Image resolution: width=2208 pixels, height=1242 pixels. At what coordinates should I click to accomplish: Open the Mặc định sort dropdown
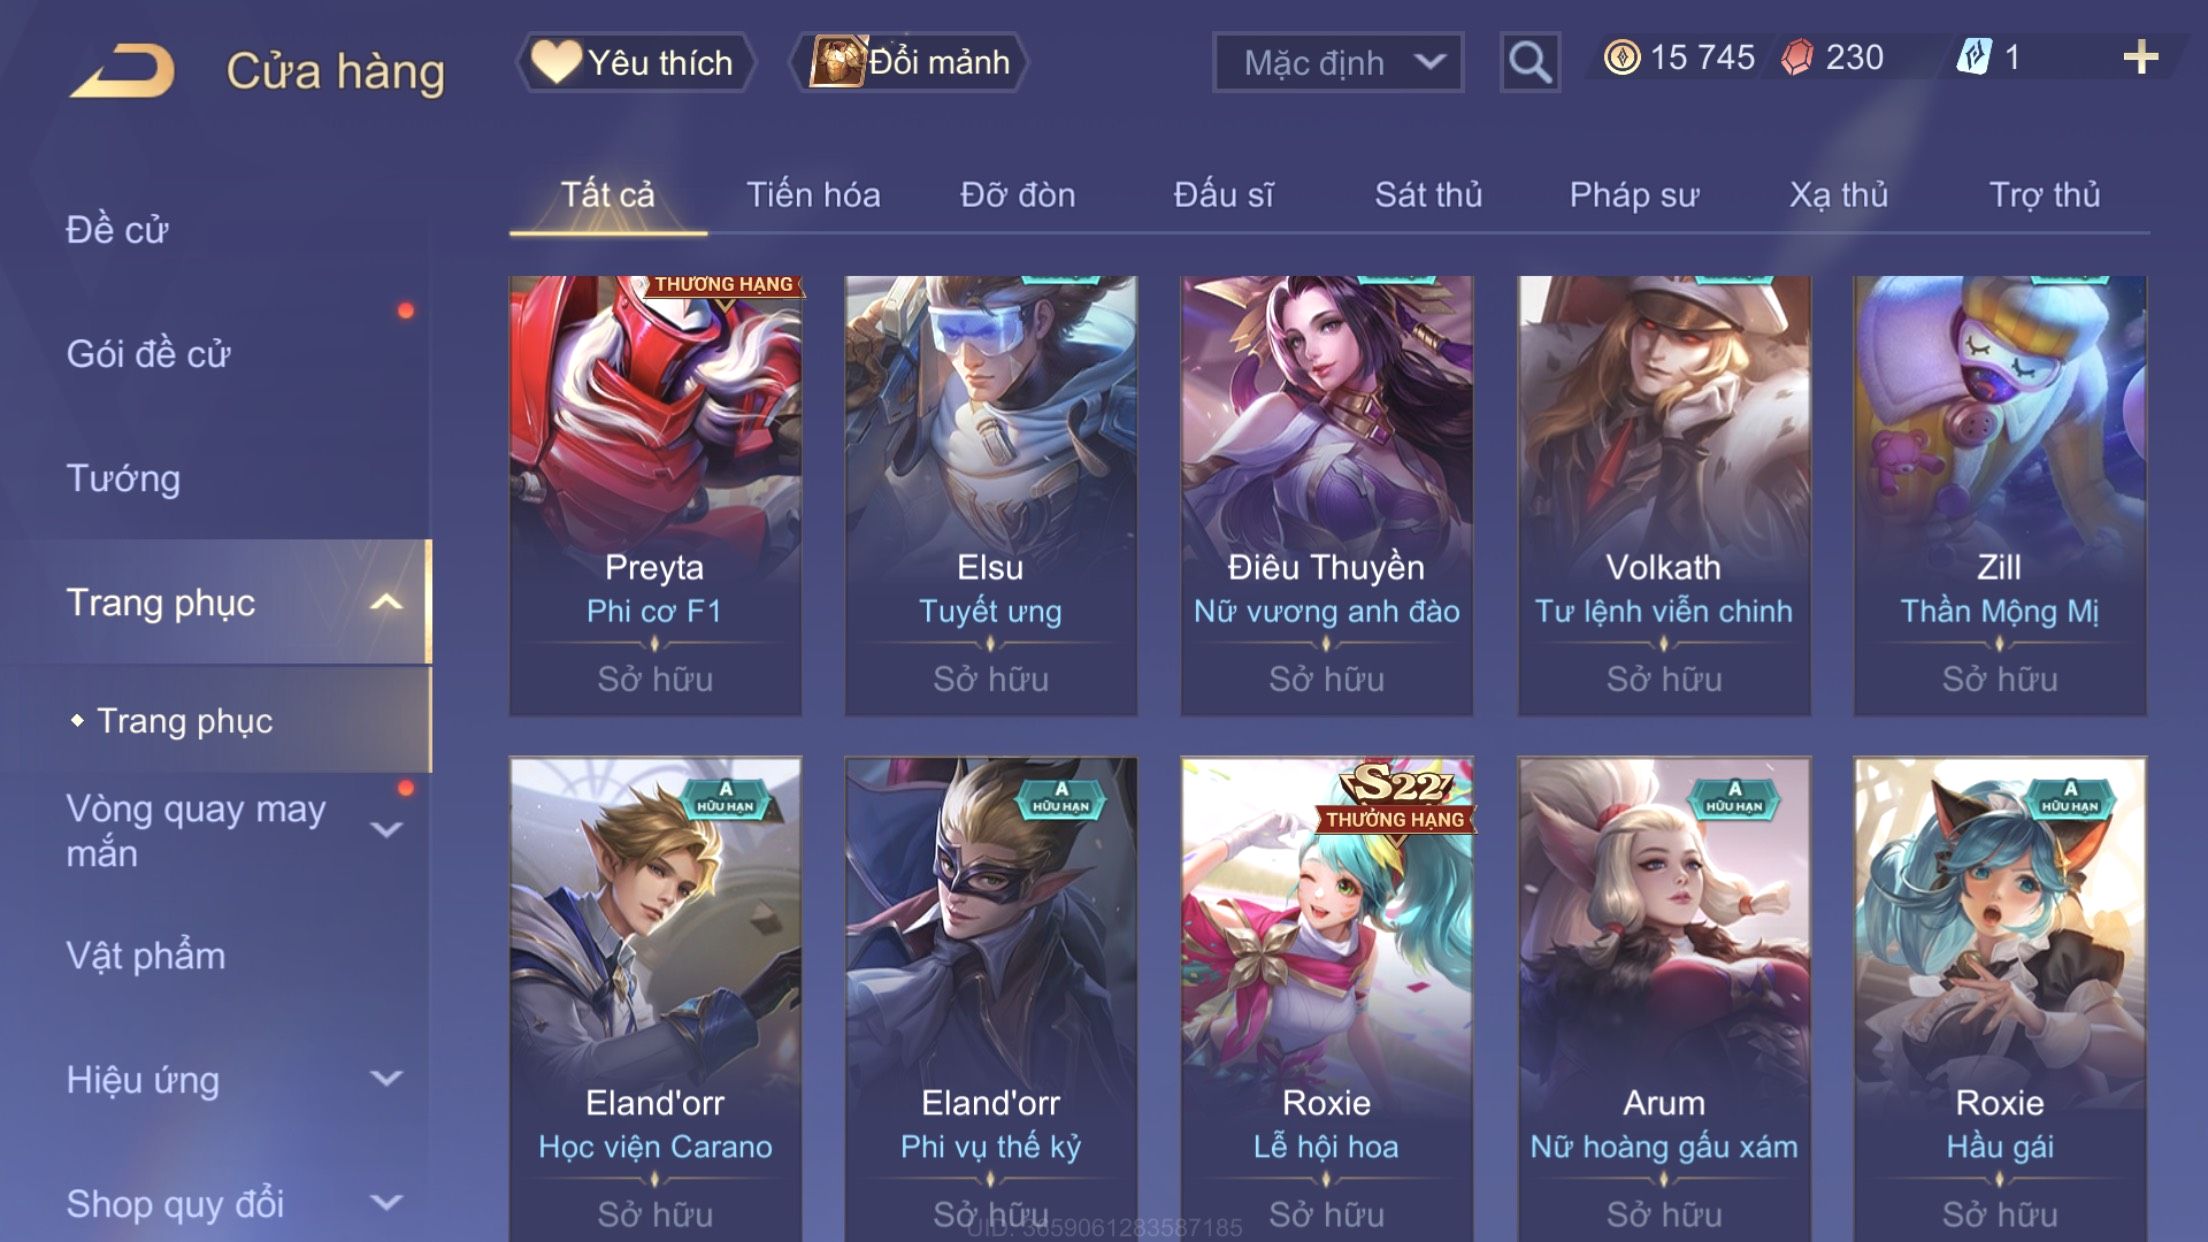1338,62
